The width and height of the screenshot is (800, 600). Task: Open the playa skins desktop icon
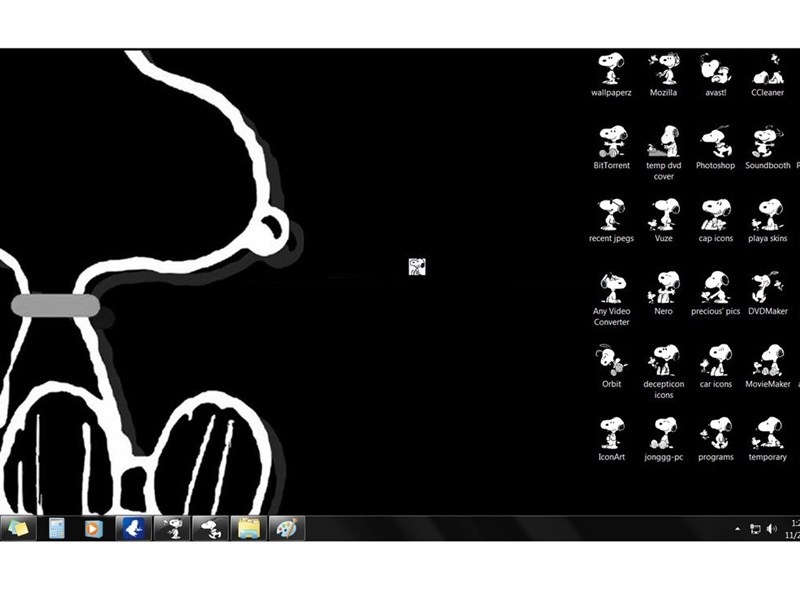pos(767,220)
